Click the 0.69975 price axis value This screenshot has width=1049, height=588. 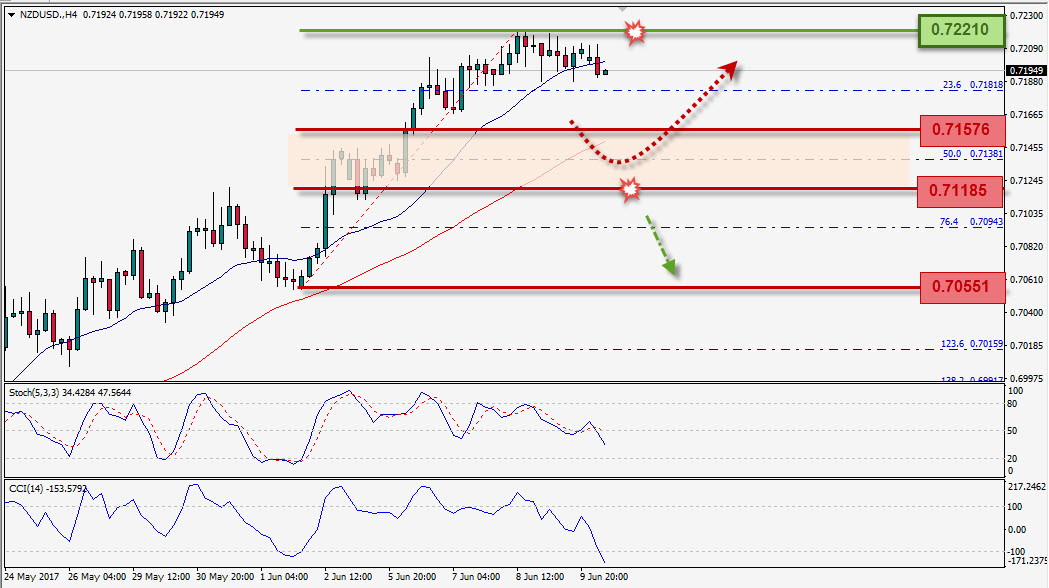[1026, 379]
